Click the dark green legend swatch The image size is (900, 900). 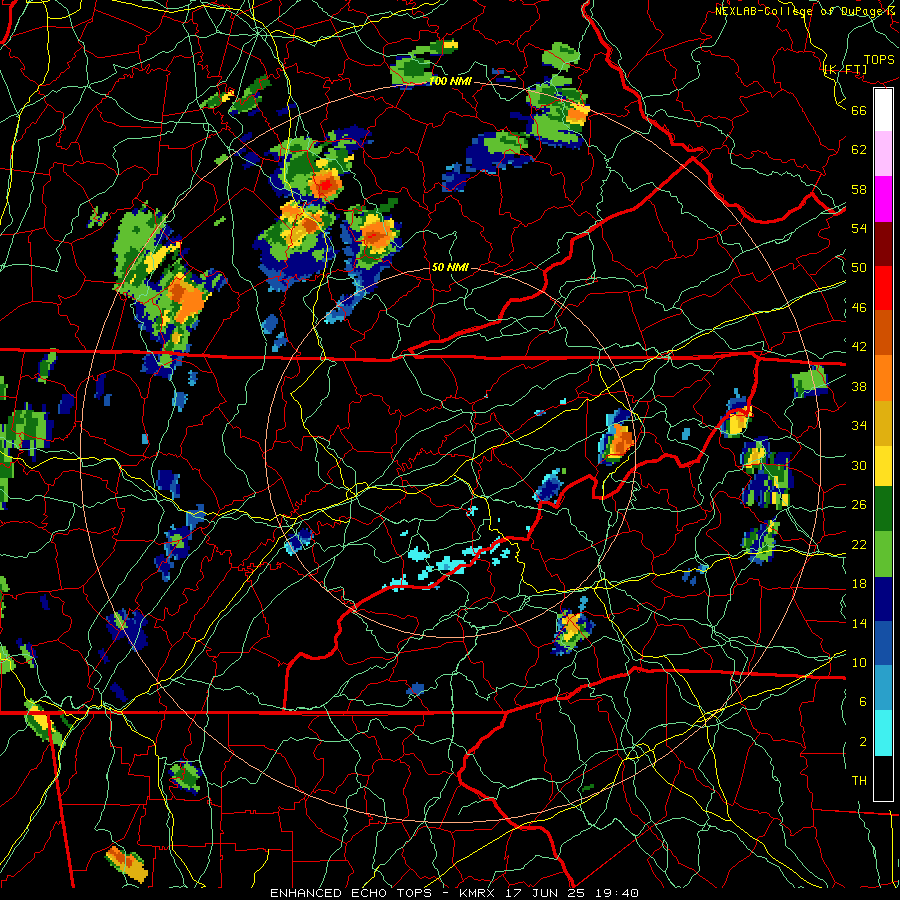(x=883, y=509)
